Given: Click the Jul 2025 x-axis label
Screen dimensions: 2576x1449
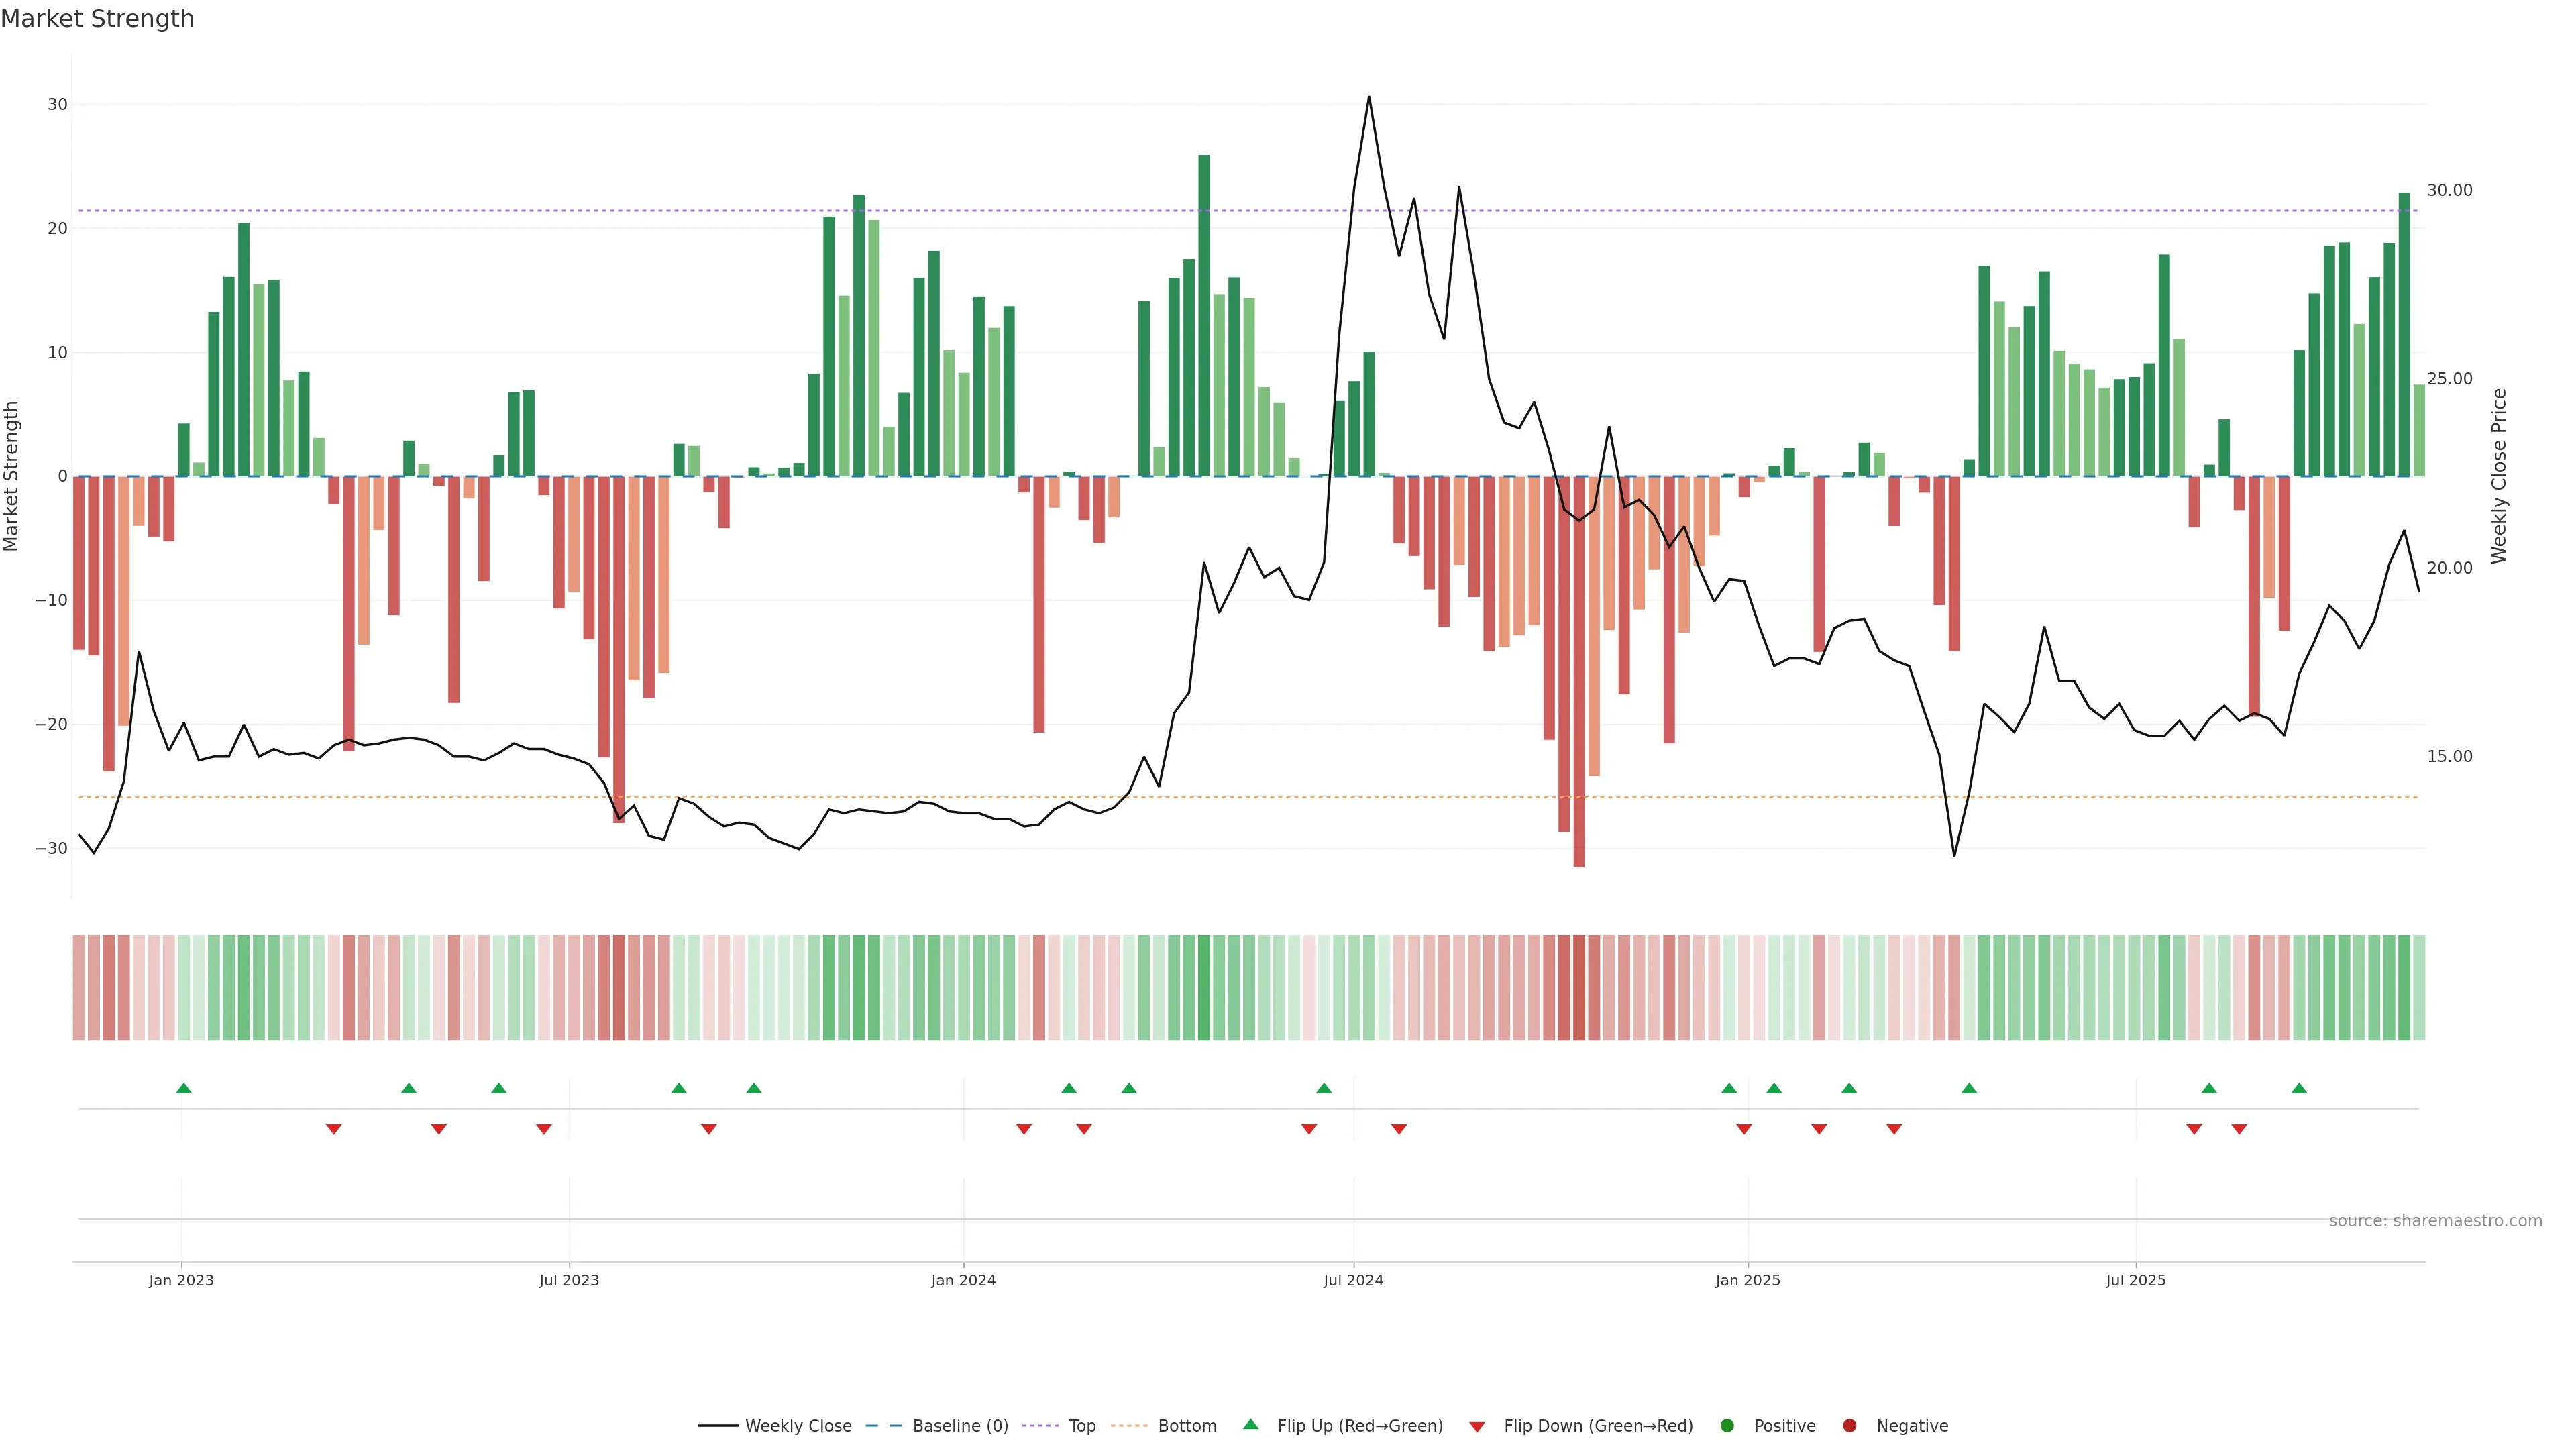Looking at the screenshot, I should tap(2135, 1280).
